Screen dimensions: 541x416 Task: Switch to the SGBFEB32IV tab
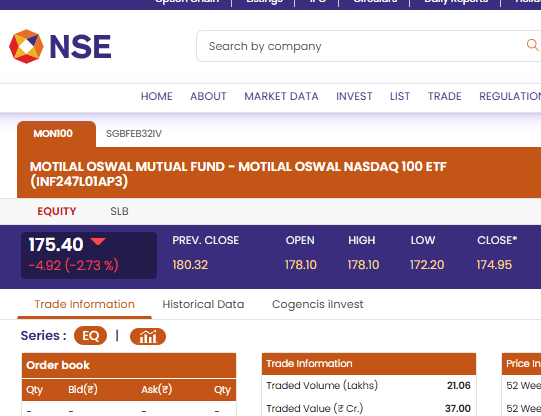[x=134, y=134]
